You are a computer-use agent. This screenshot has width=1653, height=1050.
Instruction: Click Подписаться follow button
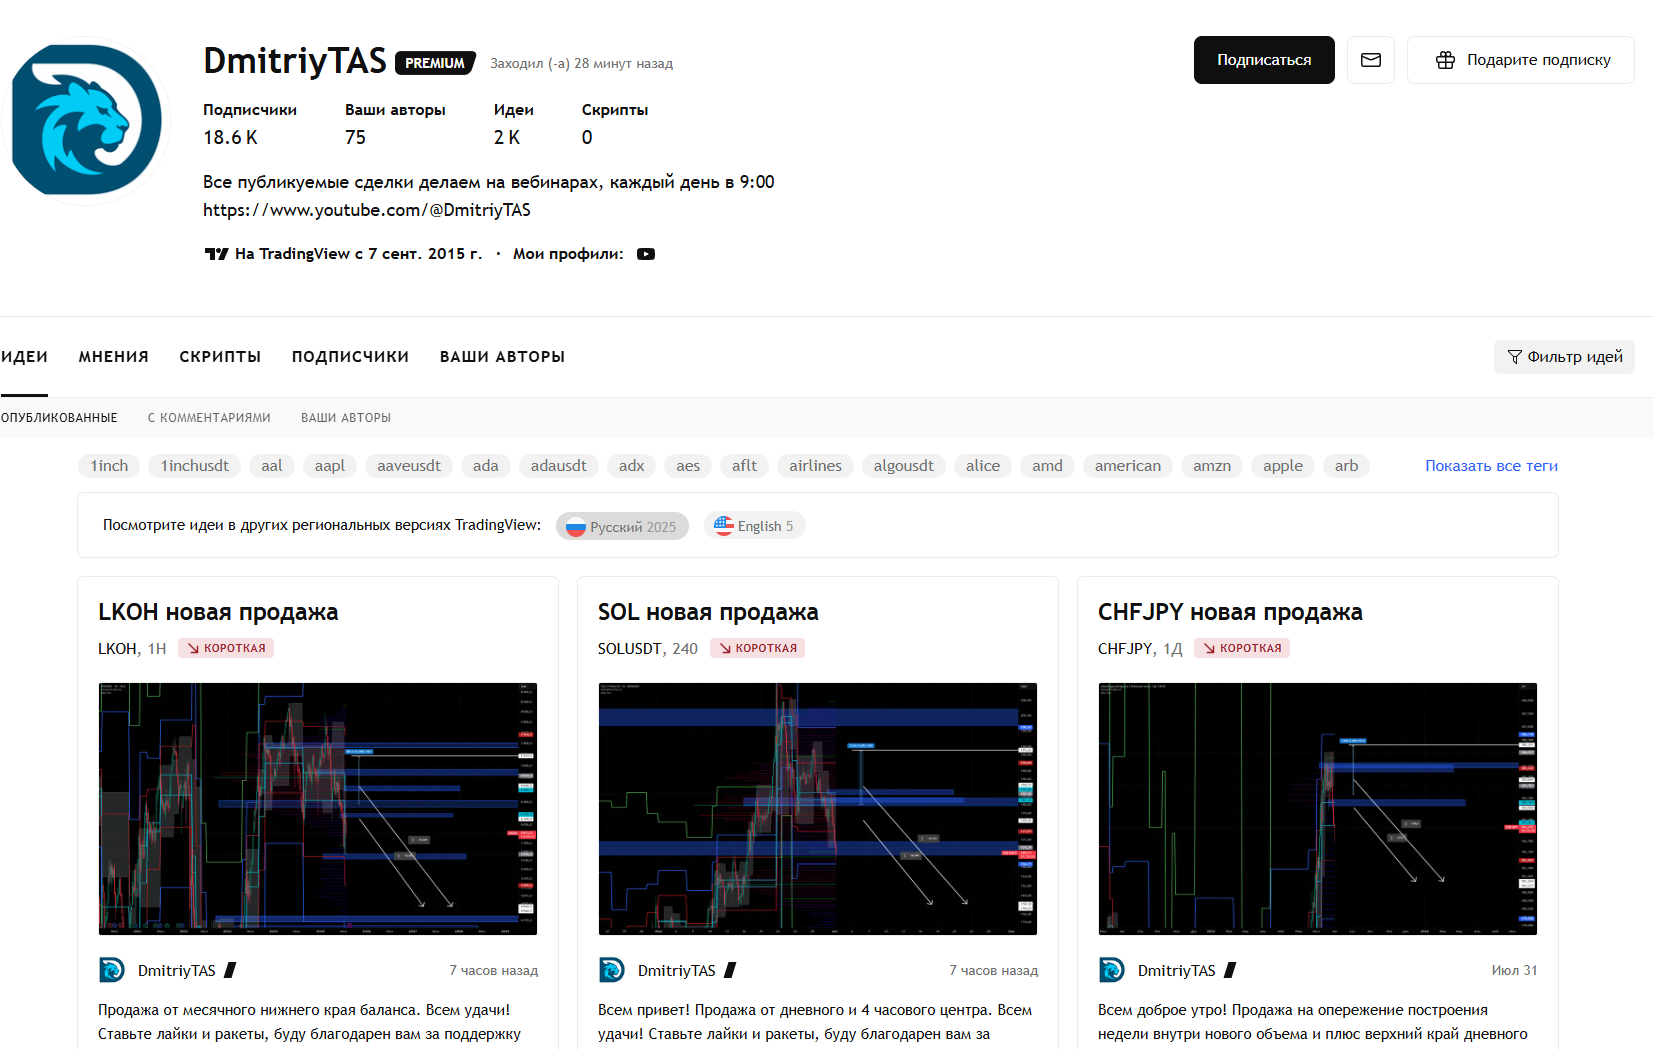coord(1264,60)
